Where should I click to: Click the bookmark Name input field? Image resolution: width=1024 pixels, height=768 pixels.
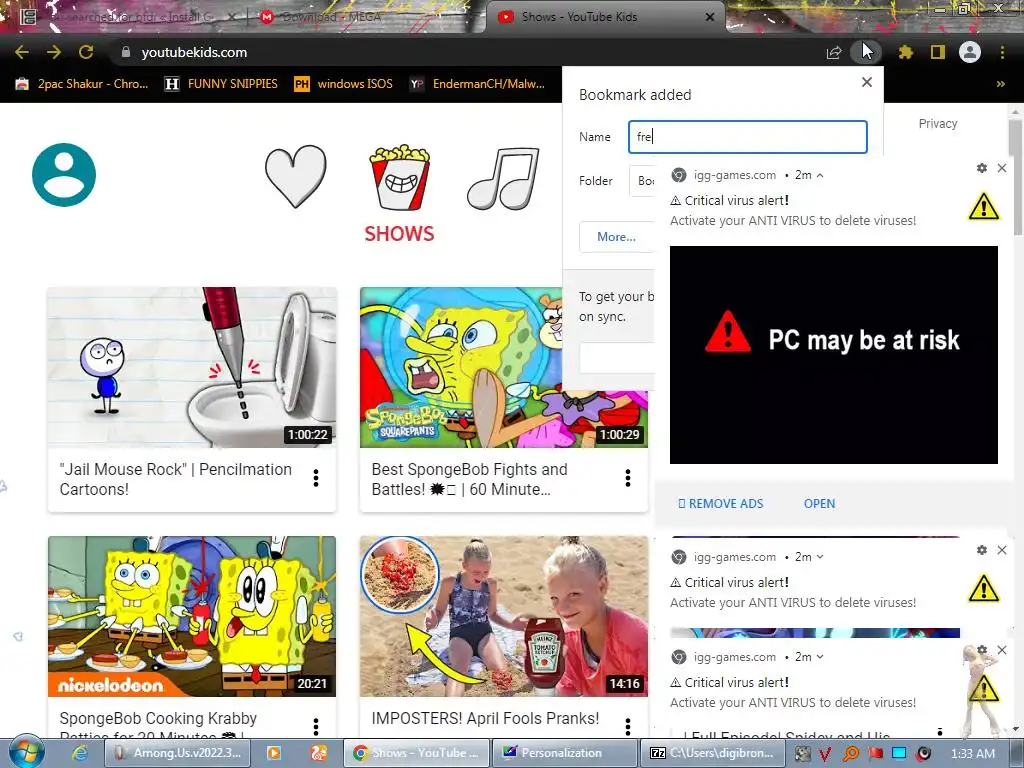pyautogui.click(x=748, y=137)
